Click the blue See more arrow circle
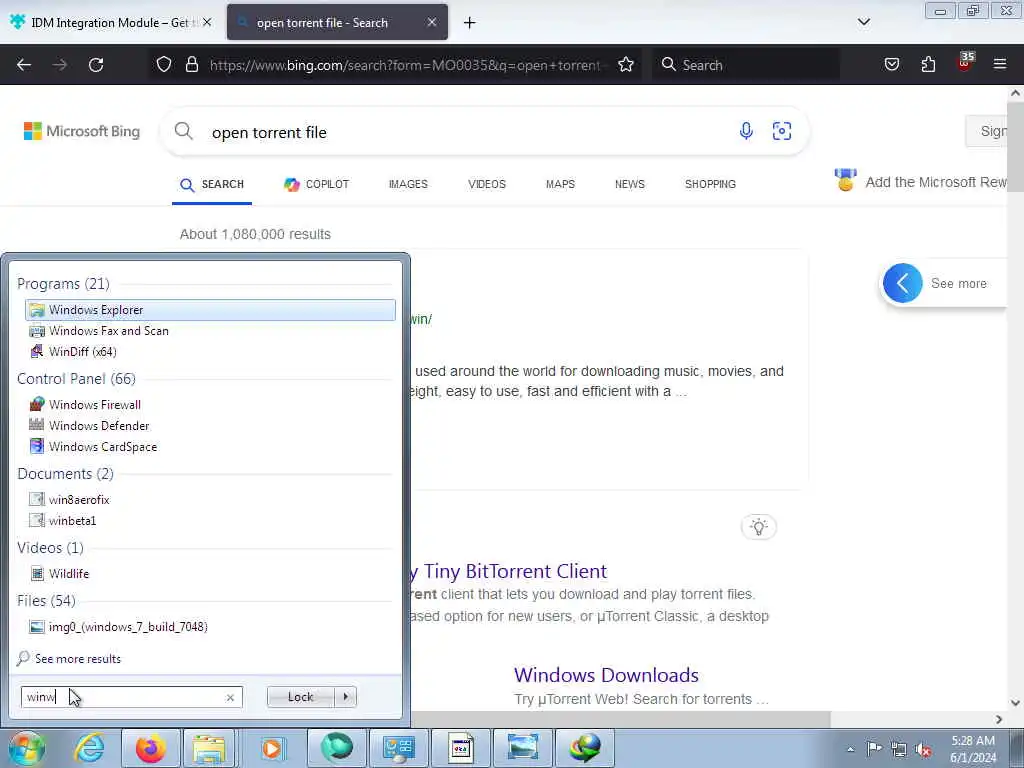The image size is (1024, 768). click(903, 283)
